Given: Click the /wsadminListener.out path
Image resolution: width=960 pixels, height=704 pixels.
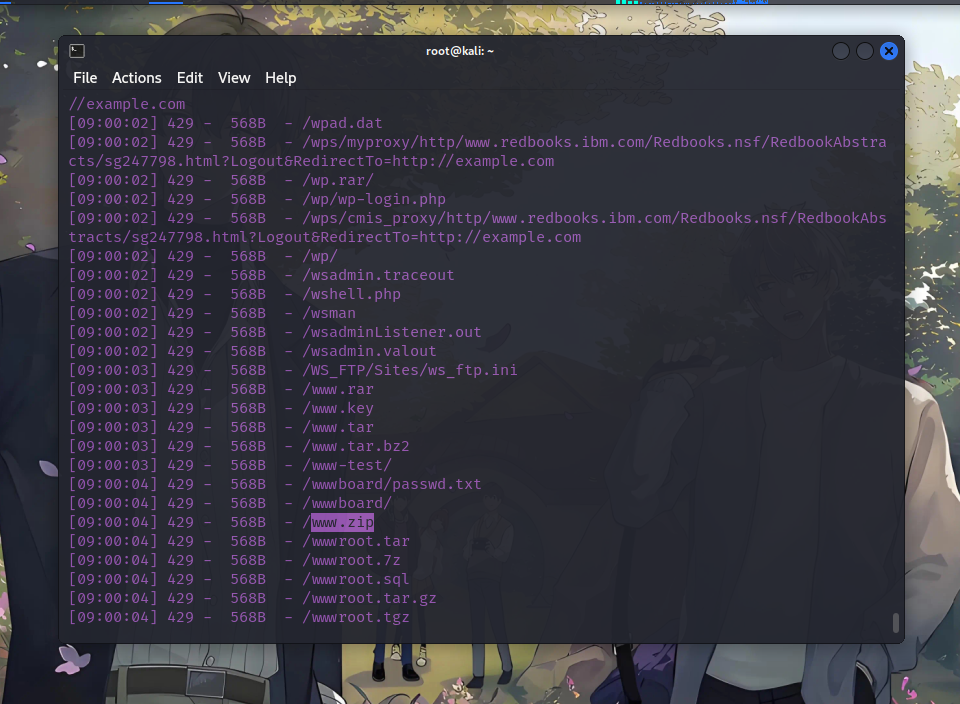Looking at the screenshot, I should [392, 332].
